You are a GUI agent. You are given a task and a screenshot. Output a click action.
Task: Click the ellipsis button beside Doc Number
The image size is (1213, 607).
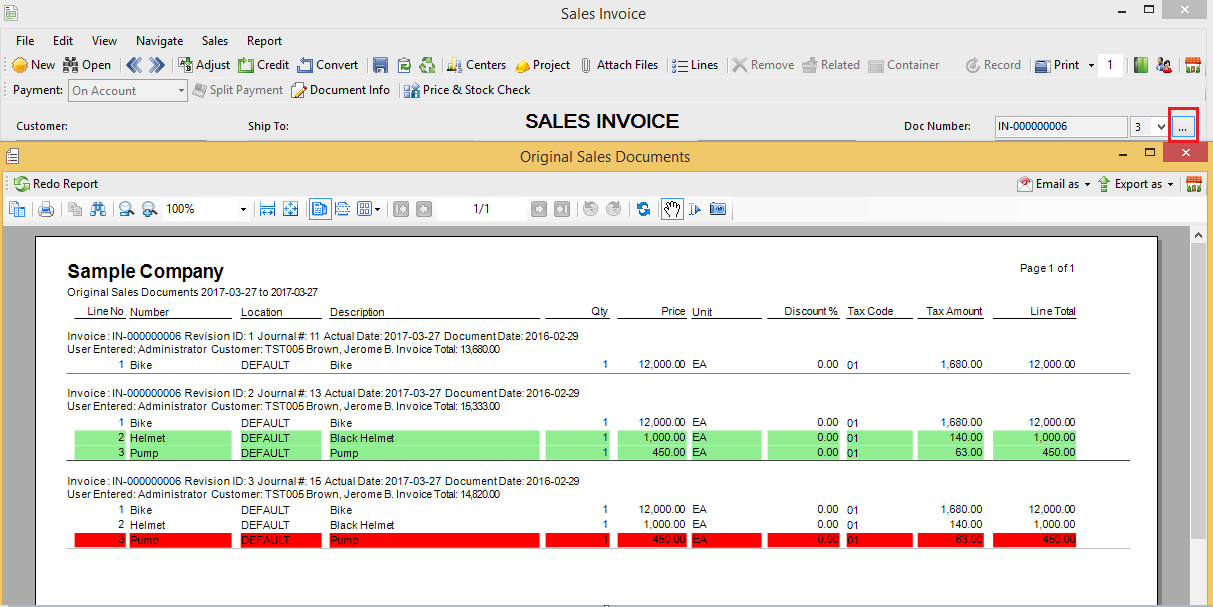coord(1182,127)
